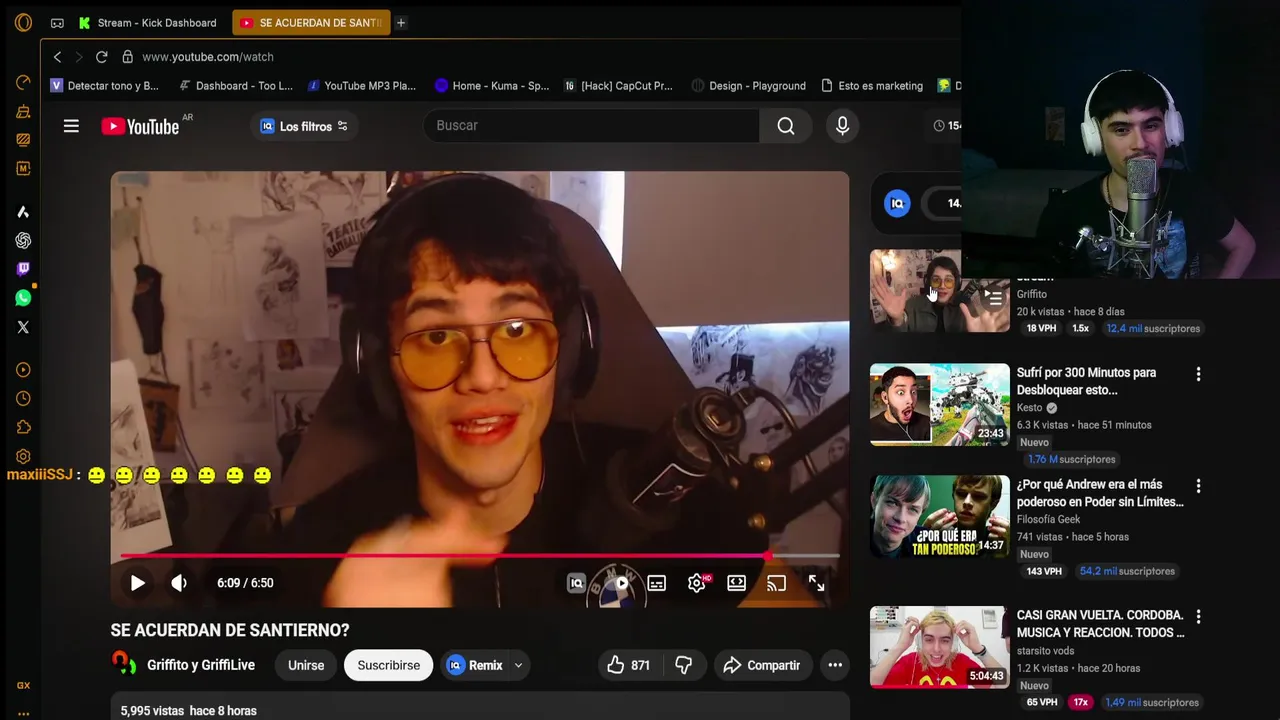
Task: Click the vidIQ Remix button
Action: (474, 665)
